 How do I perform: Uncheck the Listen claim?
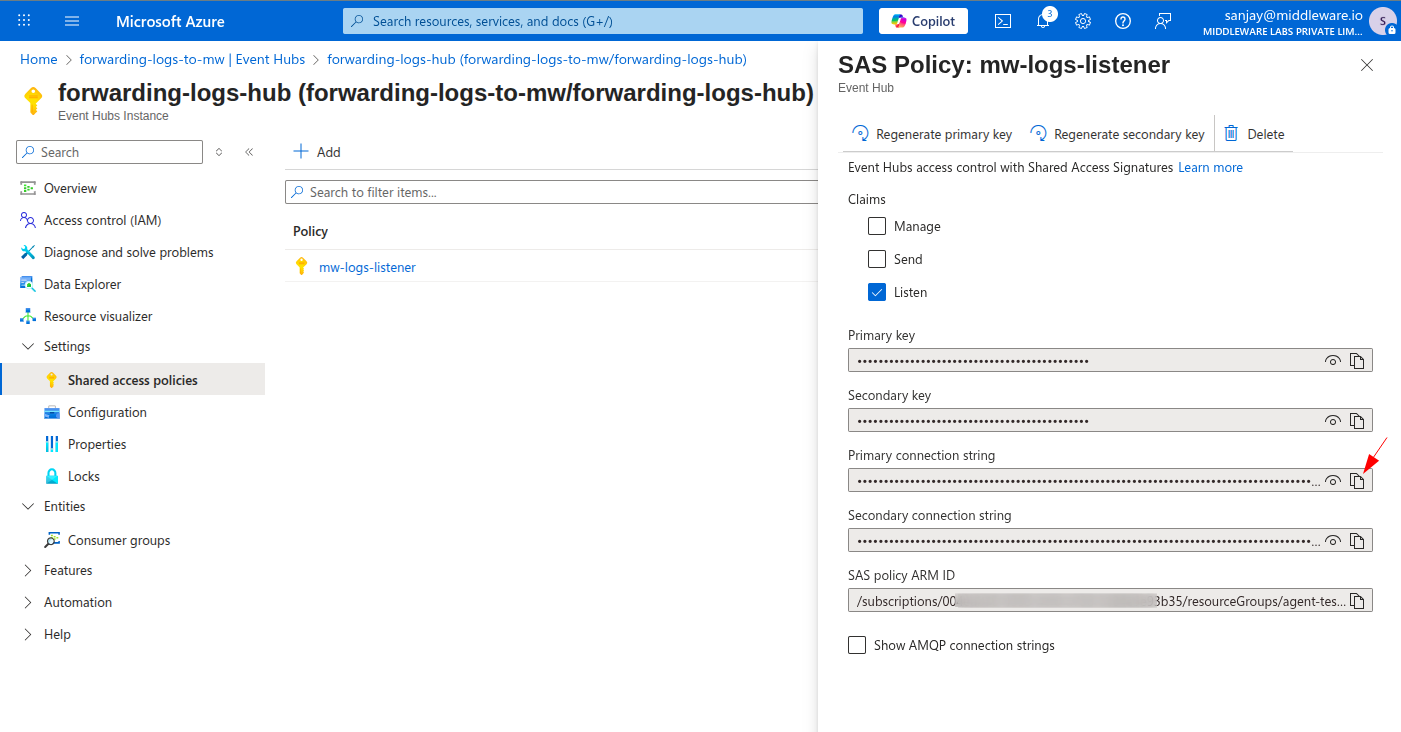click(x=877, y=292)
